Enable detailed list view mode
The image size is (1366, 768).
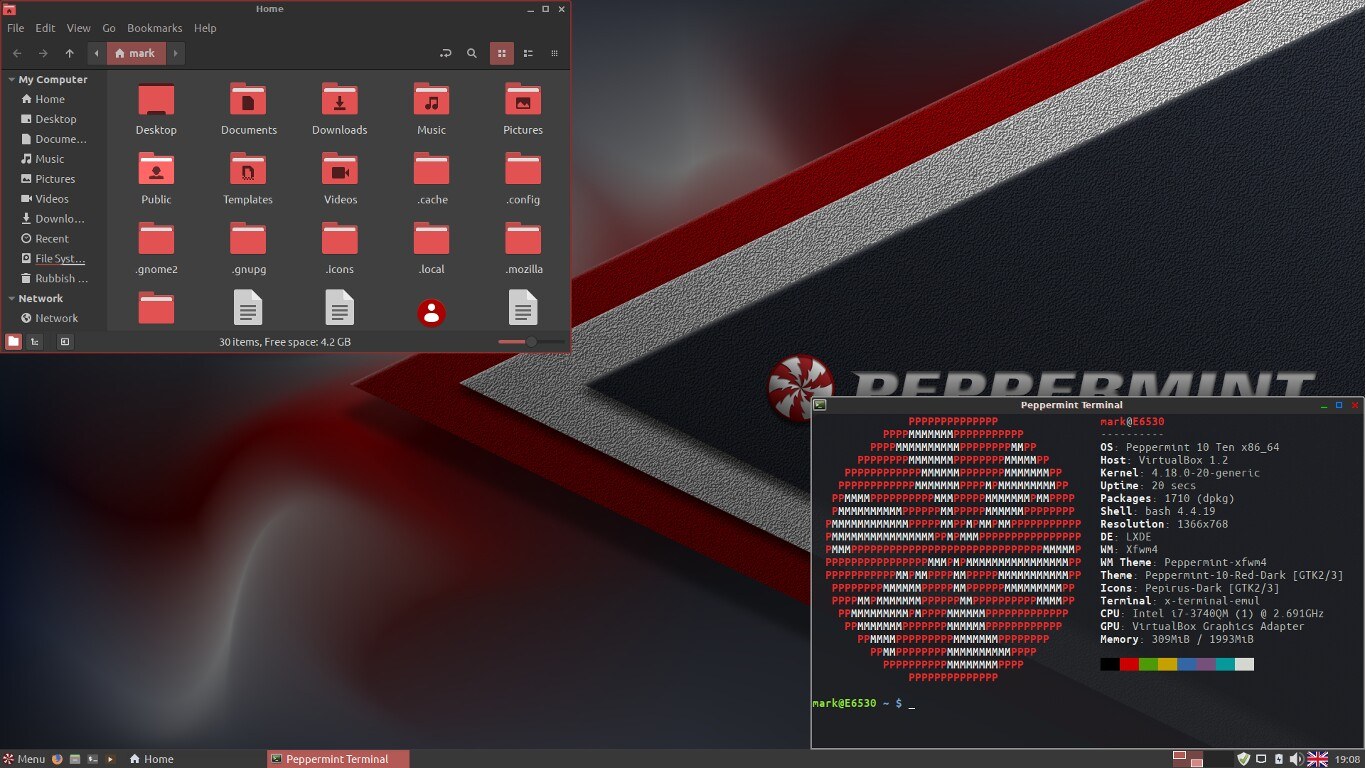pyautogui.click(x=528, y=53)
